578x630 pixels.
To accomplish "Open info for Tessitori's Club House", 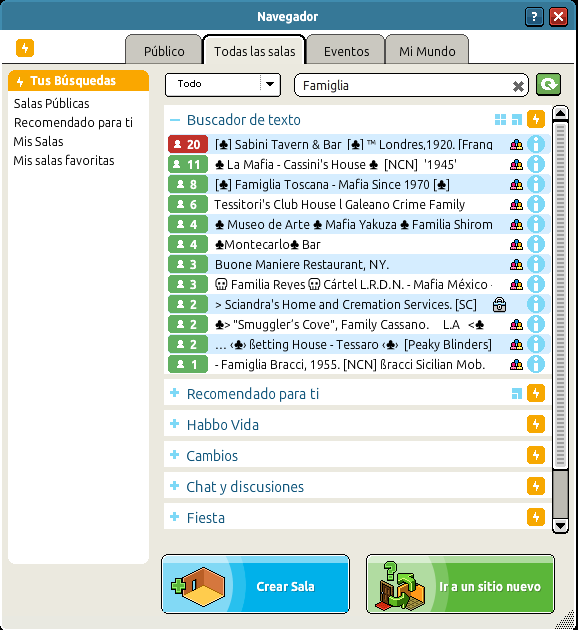I will [536, 205].
